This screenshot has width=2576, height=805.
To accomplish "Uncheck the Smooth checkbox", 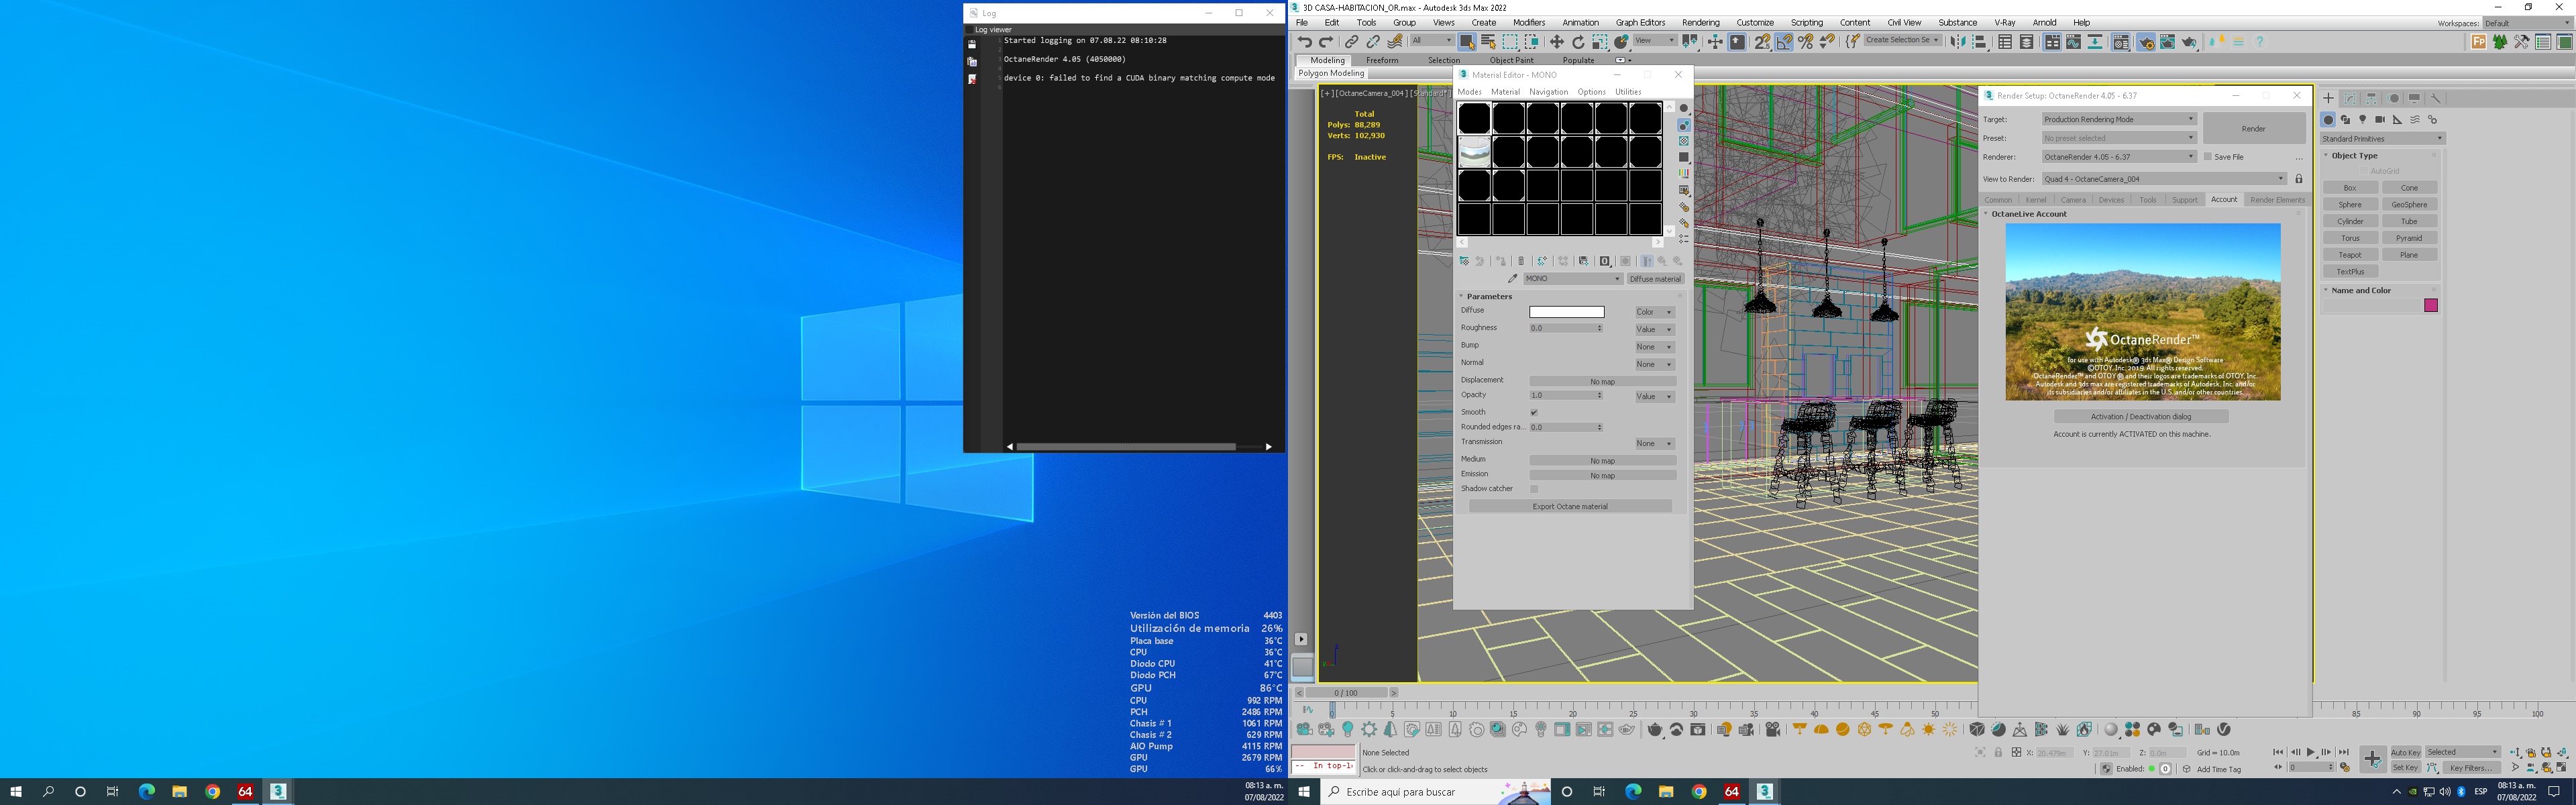I will 1534,412.
